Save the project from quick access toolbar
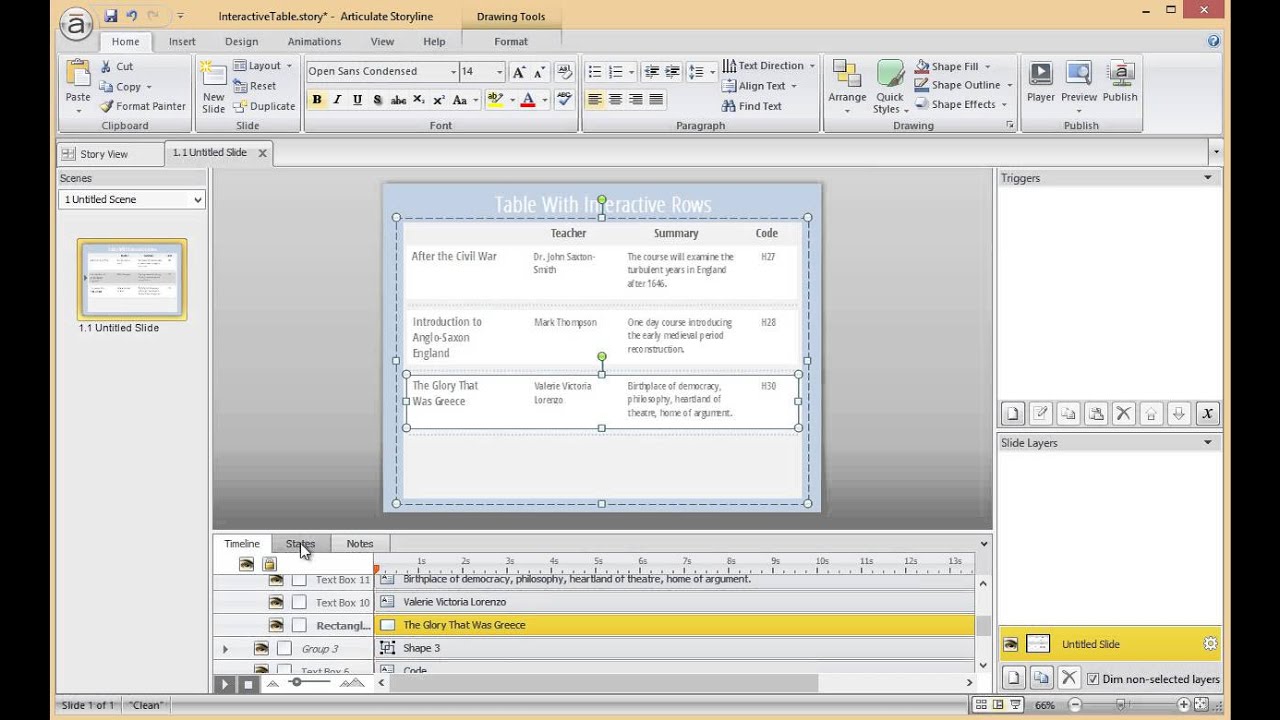1280x720 pixels. 111,16
